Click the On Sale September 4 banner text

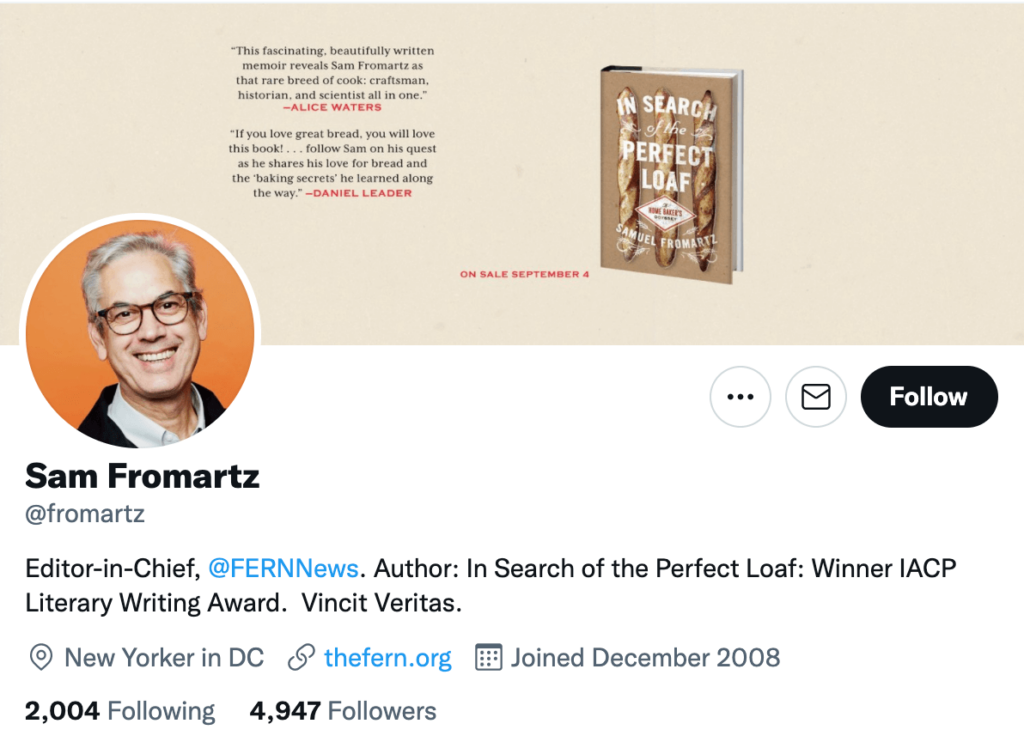coord(524,273)
